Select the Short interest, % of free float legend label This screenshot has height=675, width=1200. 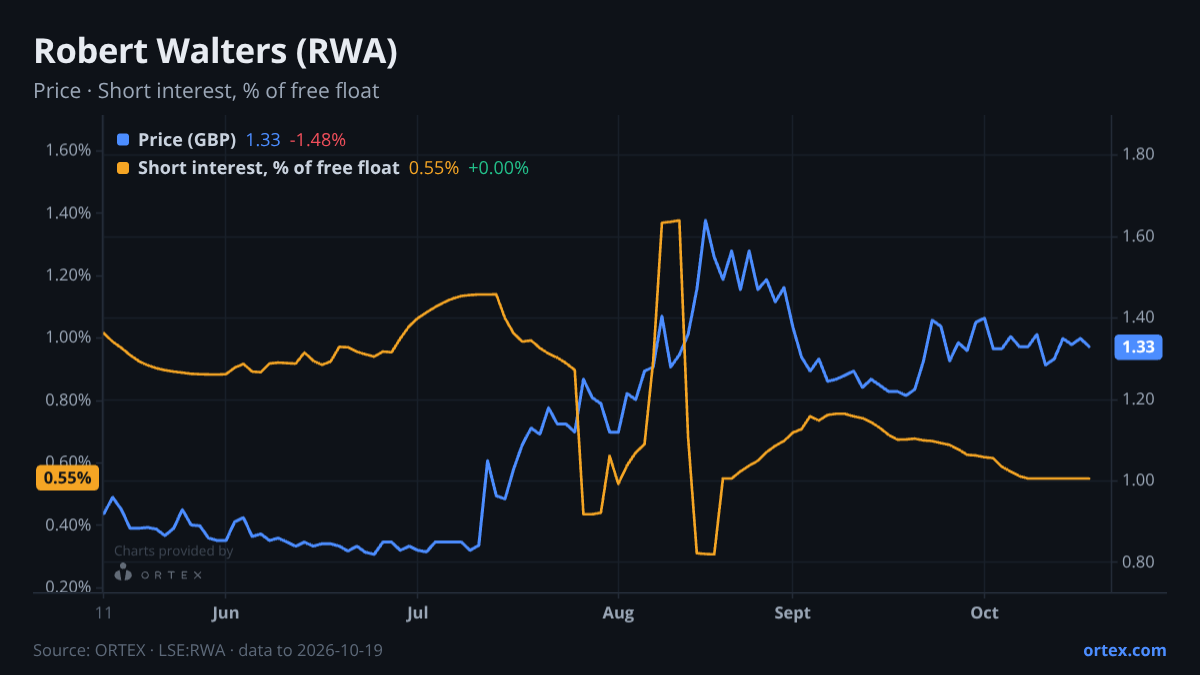coord(268,168)
